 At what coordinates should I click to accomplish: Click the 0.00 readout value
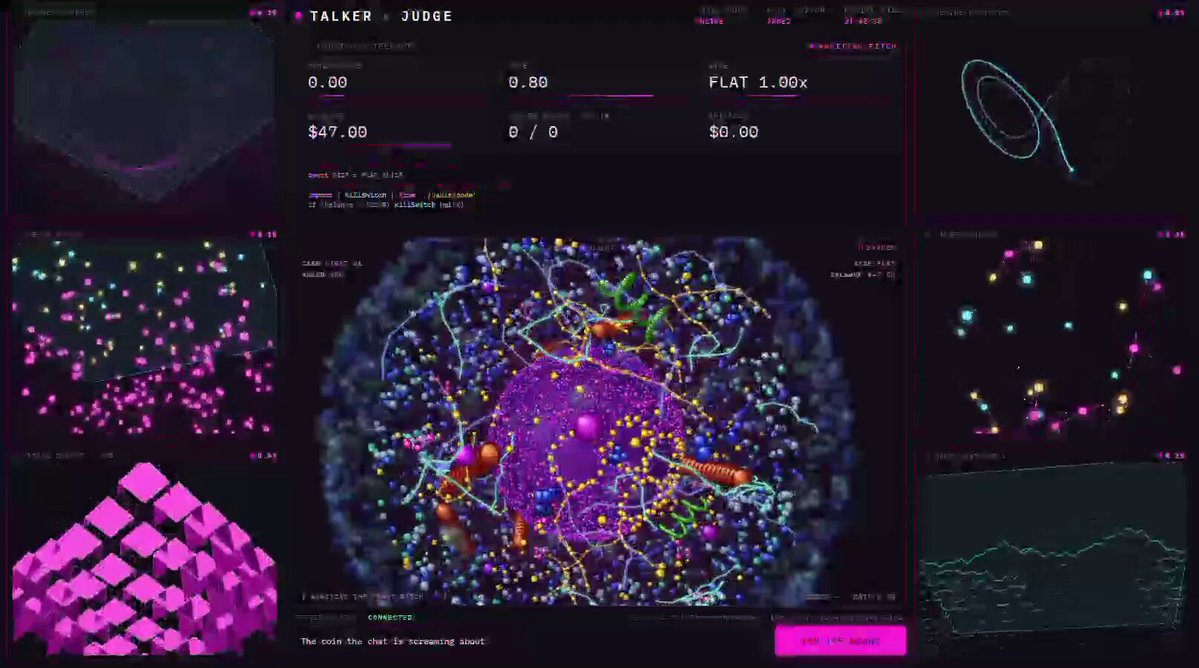point(327,83)
